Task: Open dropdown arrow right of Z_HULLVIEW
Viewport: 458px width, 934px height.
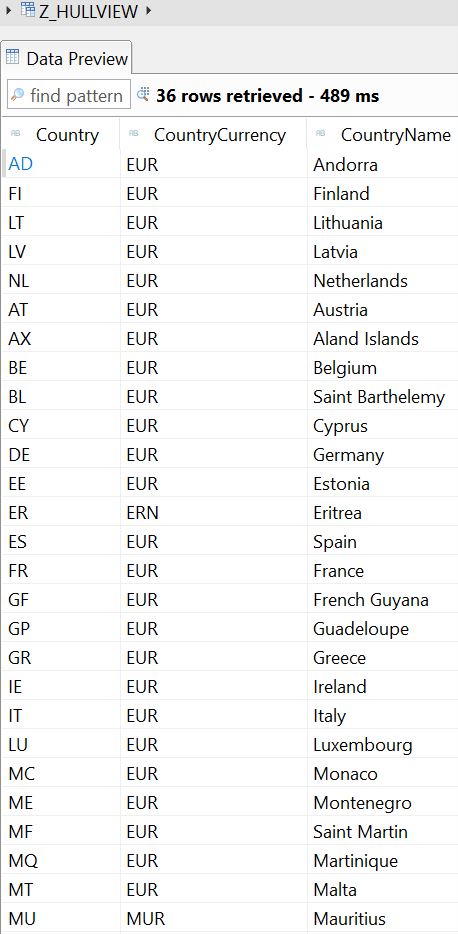Action: point(148,10)
